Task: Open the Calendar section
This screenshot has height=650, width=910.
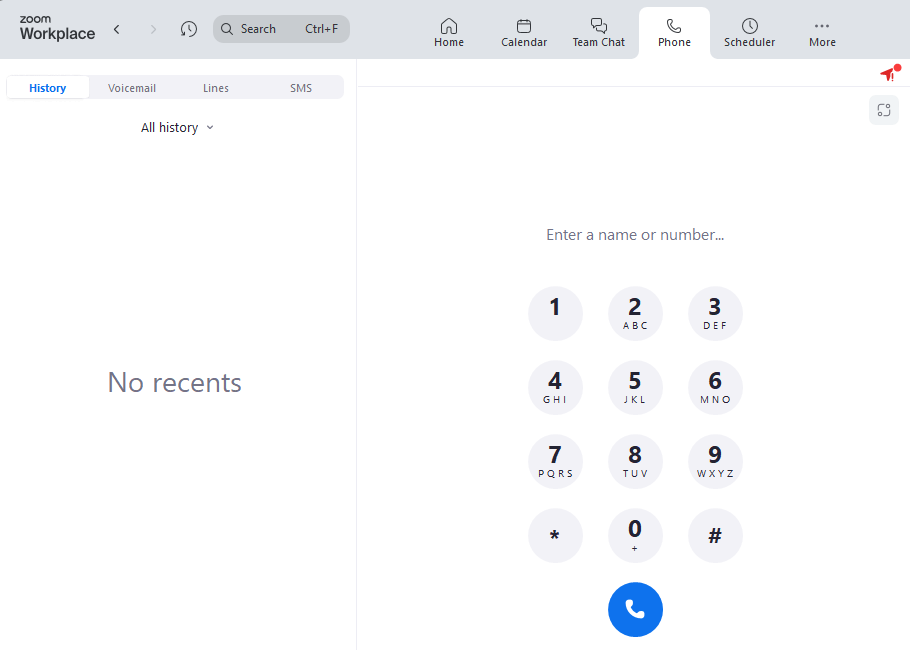Action: pos(524,32)
